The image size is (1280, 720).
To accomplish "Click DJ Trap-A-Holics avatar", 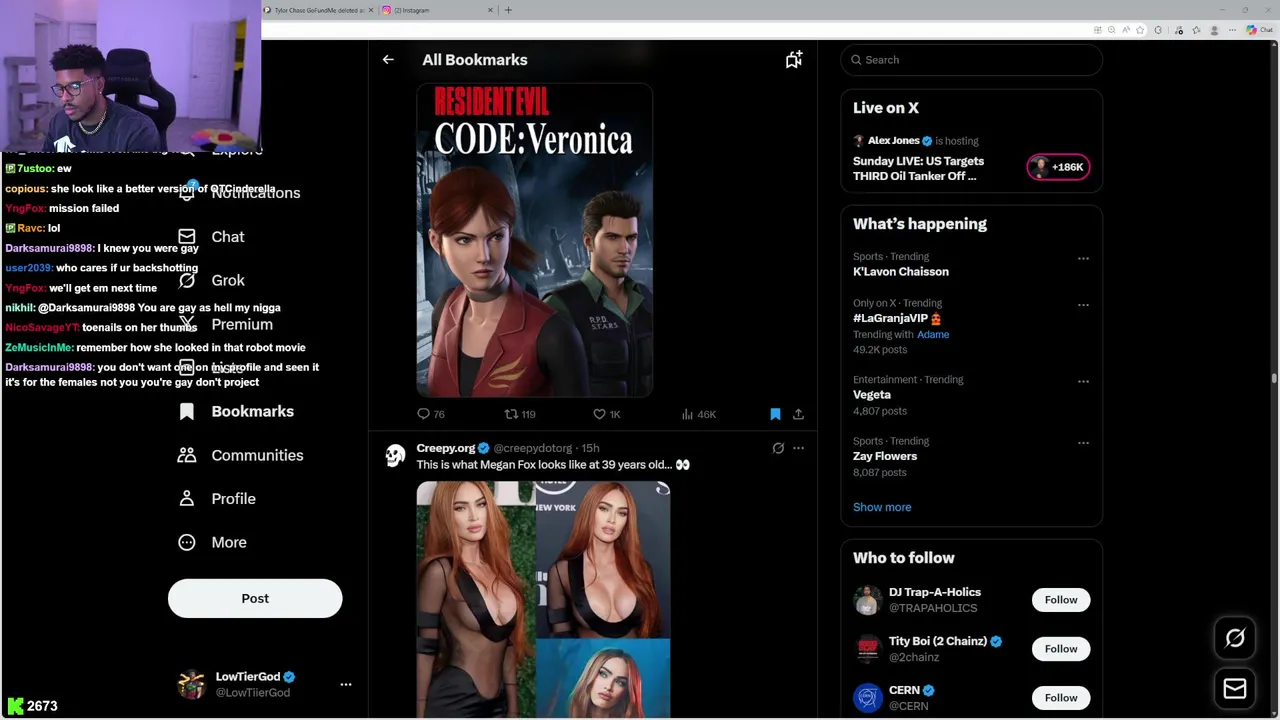I will tap(867, 600).
